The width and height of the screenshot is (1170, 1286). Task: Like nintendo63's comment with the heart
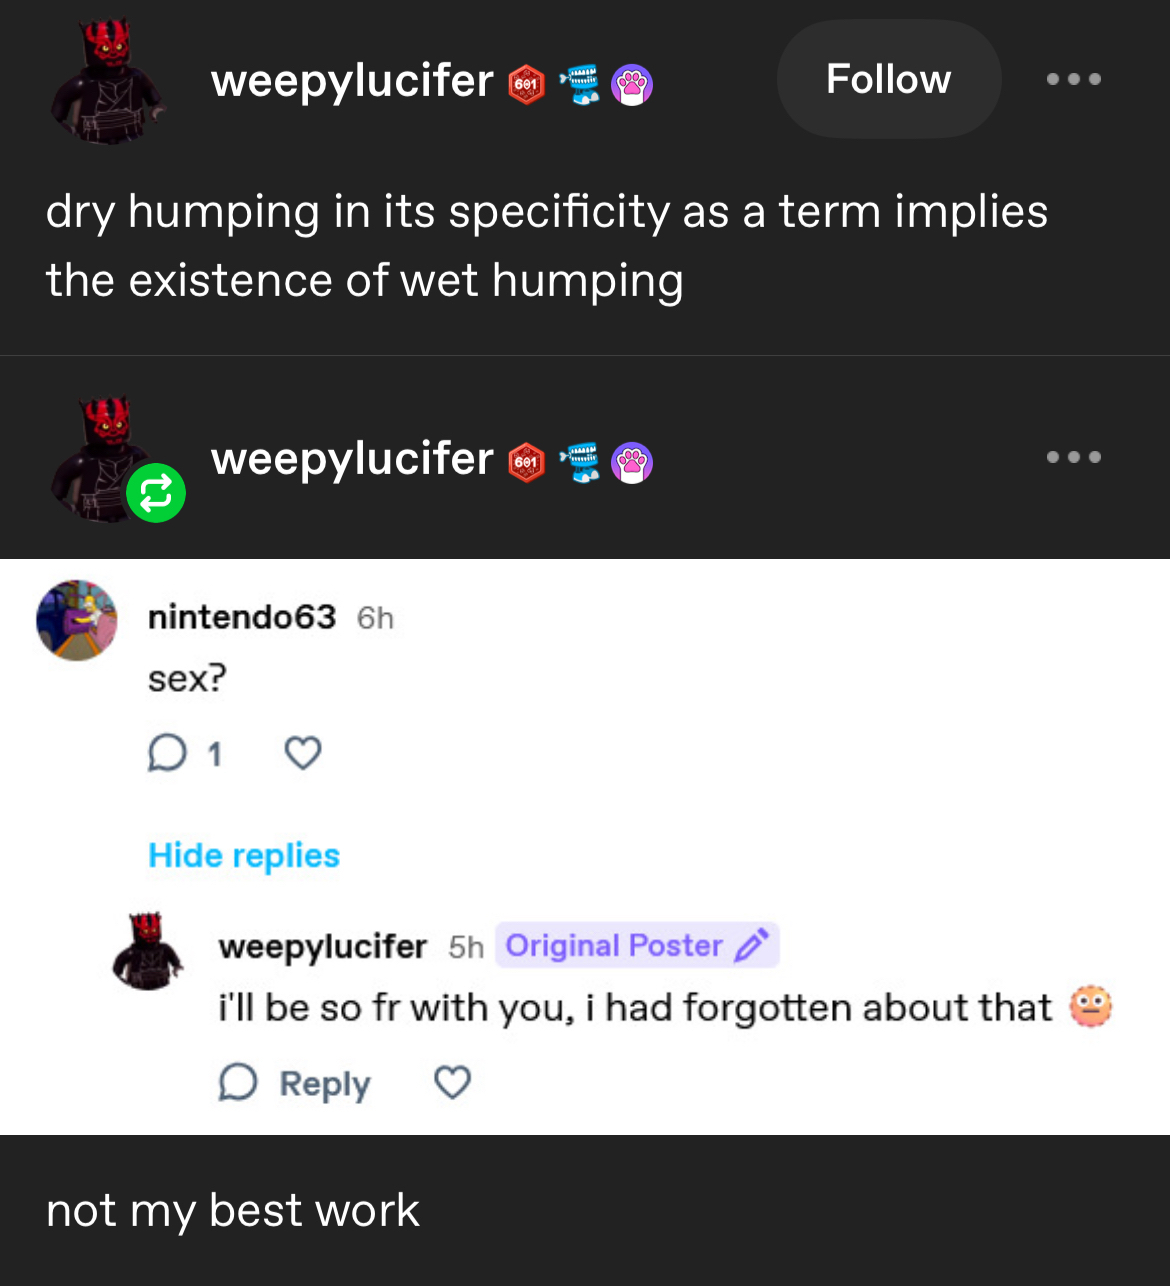coord(303,753)
